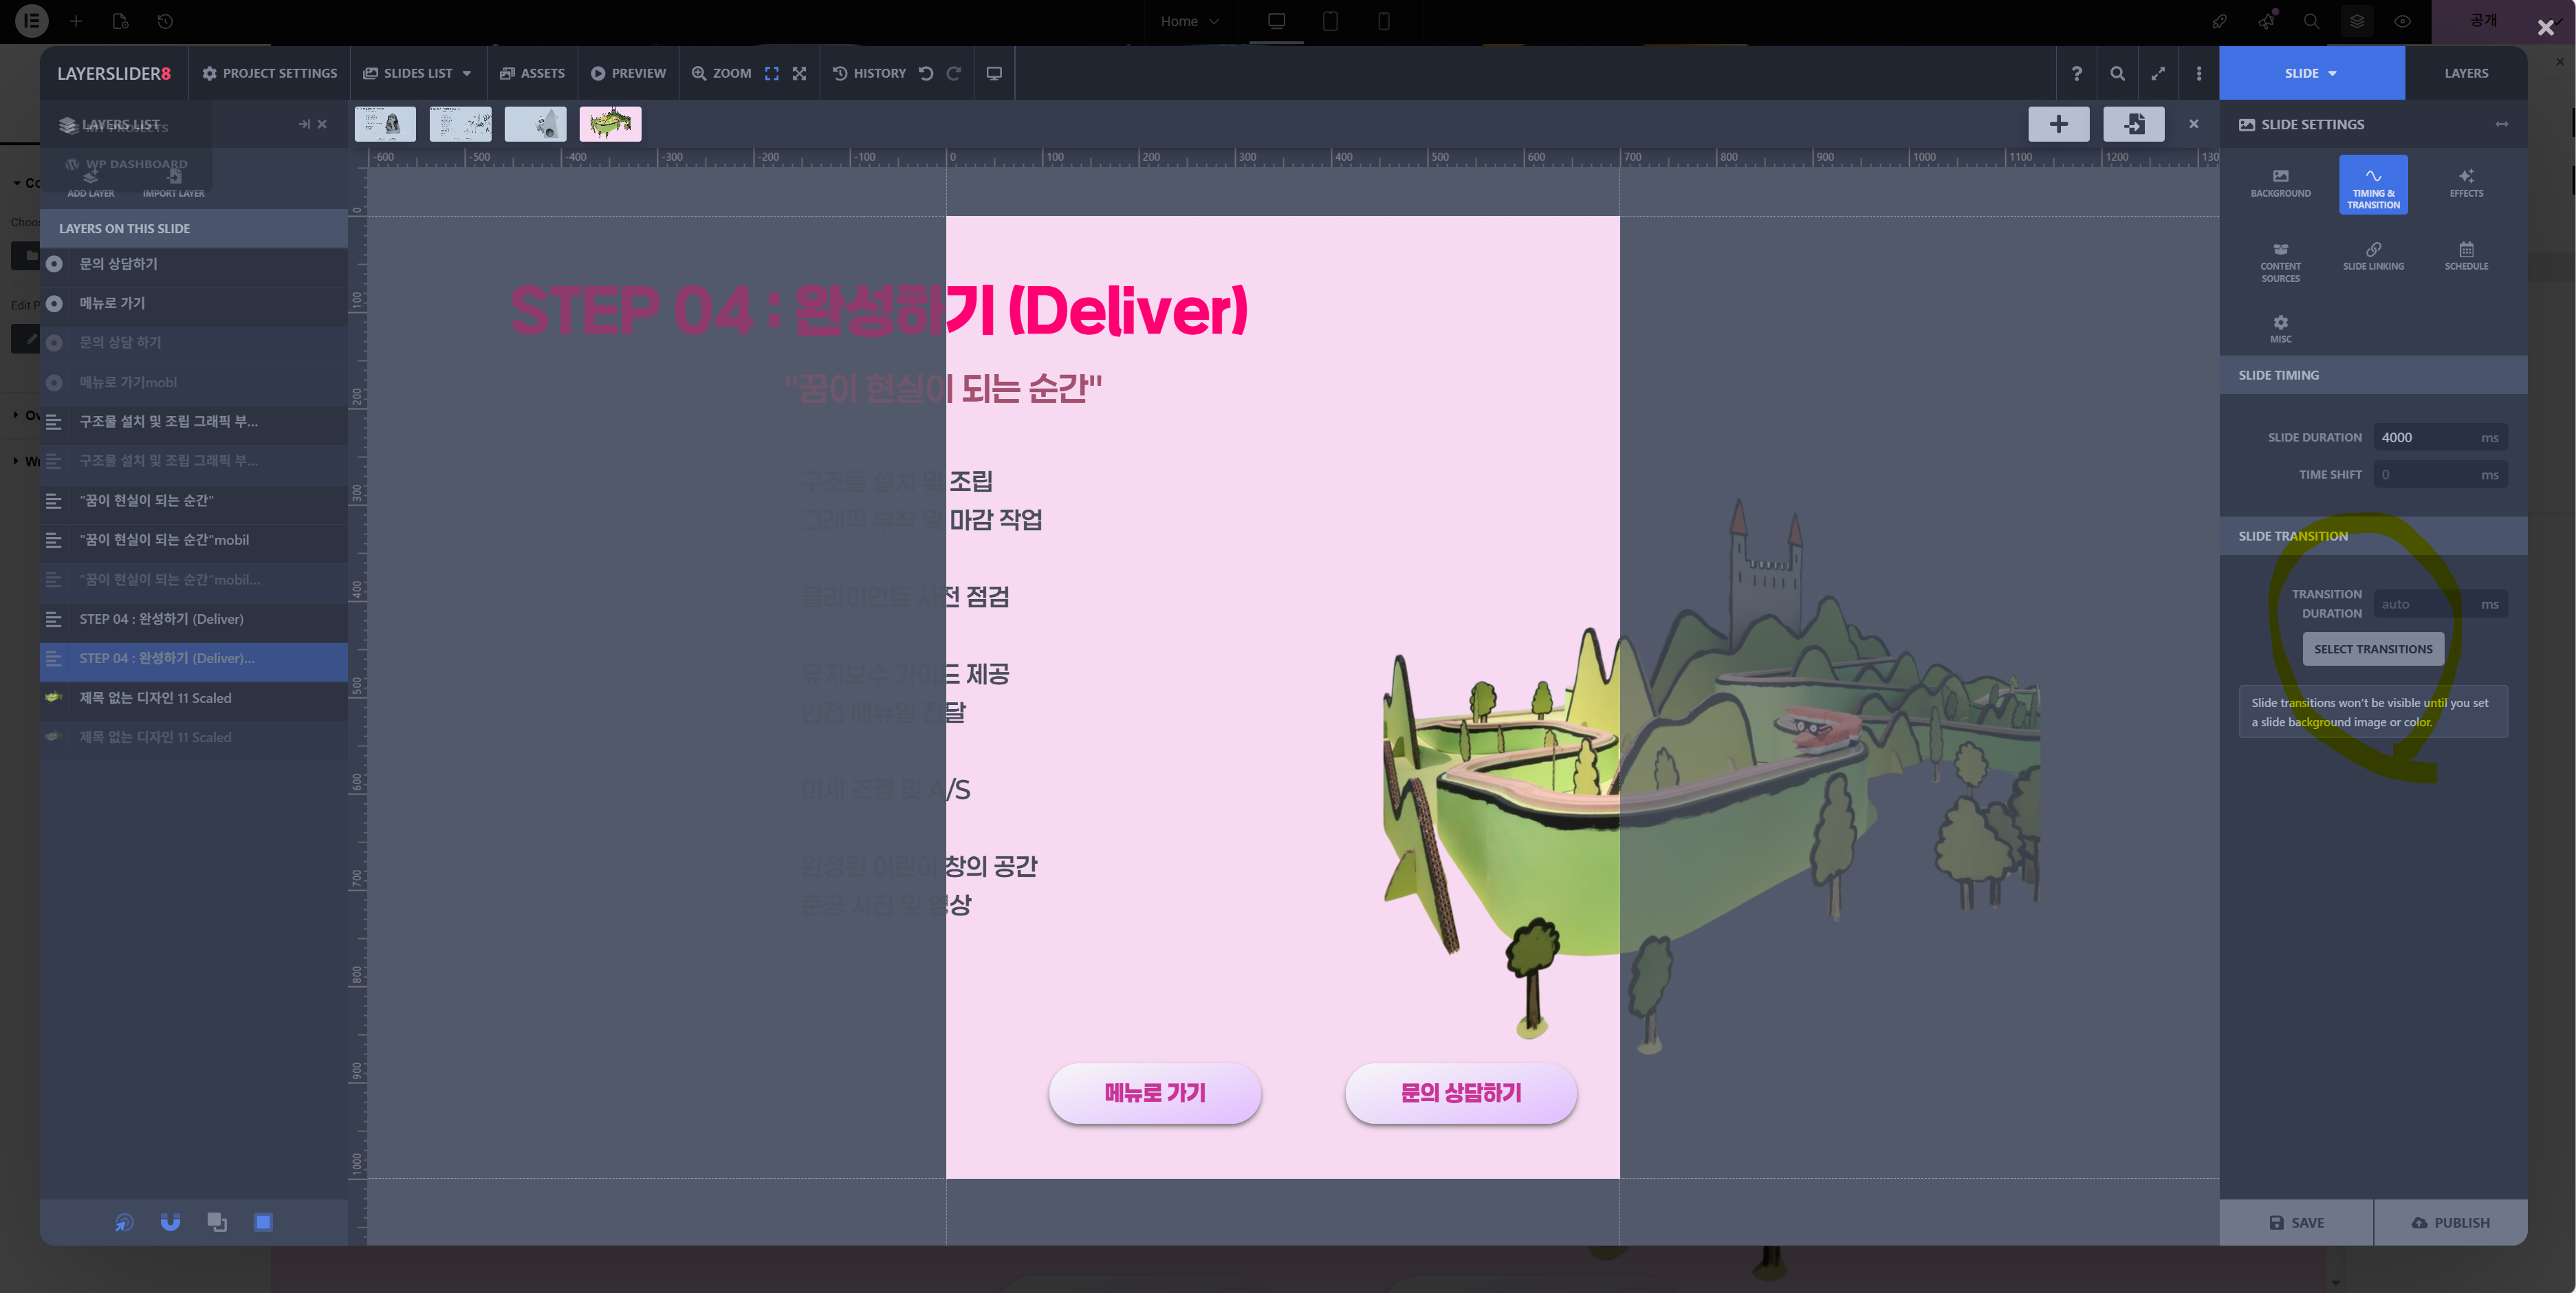Open the Slide tab dropdown arrow
The height and width of the screenshot is (1293, 2576).
(2332, 73)
